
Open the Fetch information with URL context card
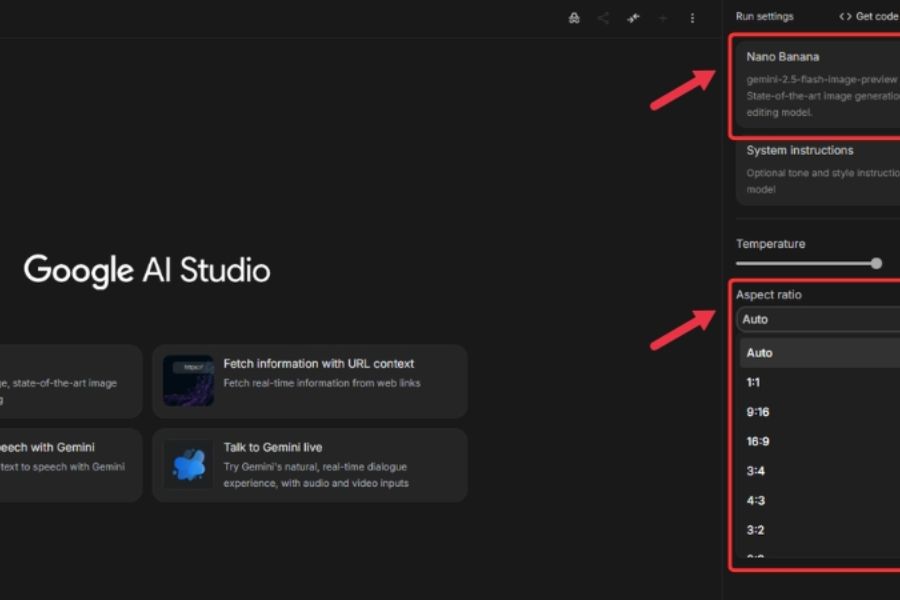tap(318, 364)
